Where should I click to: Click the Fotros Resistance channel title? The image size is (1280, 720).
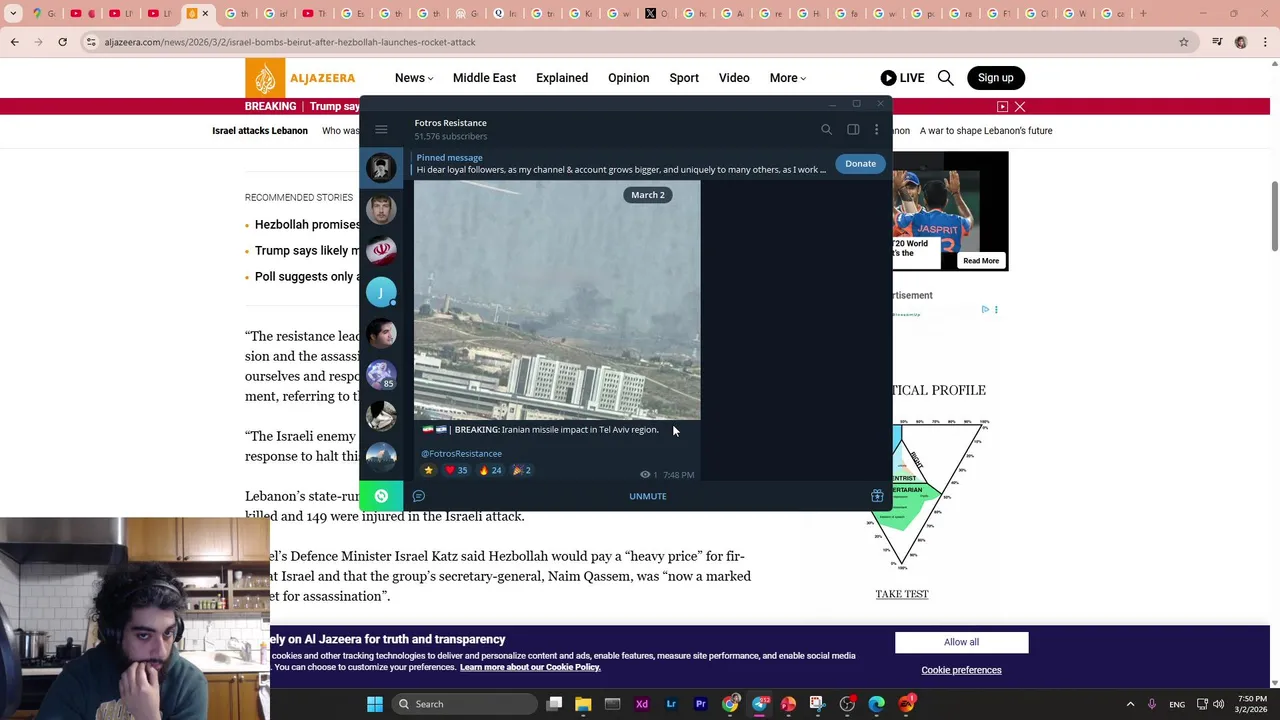pos(450,122)
